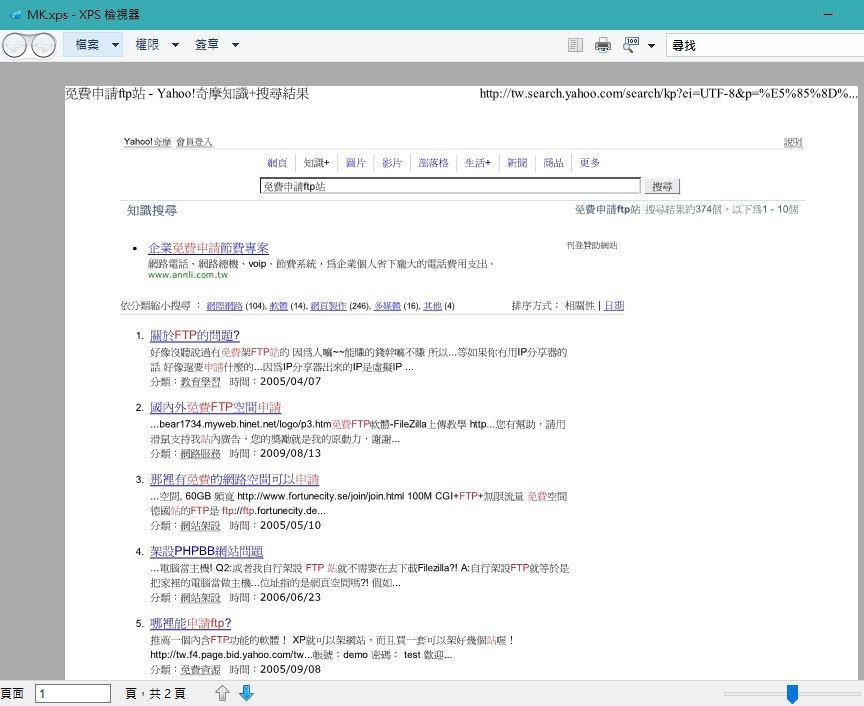The width and height of the screenshot is (864, 706).
Task: Open the 檔案 menu
Action: tap(87, 45)
